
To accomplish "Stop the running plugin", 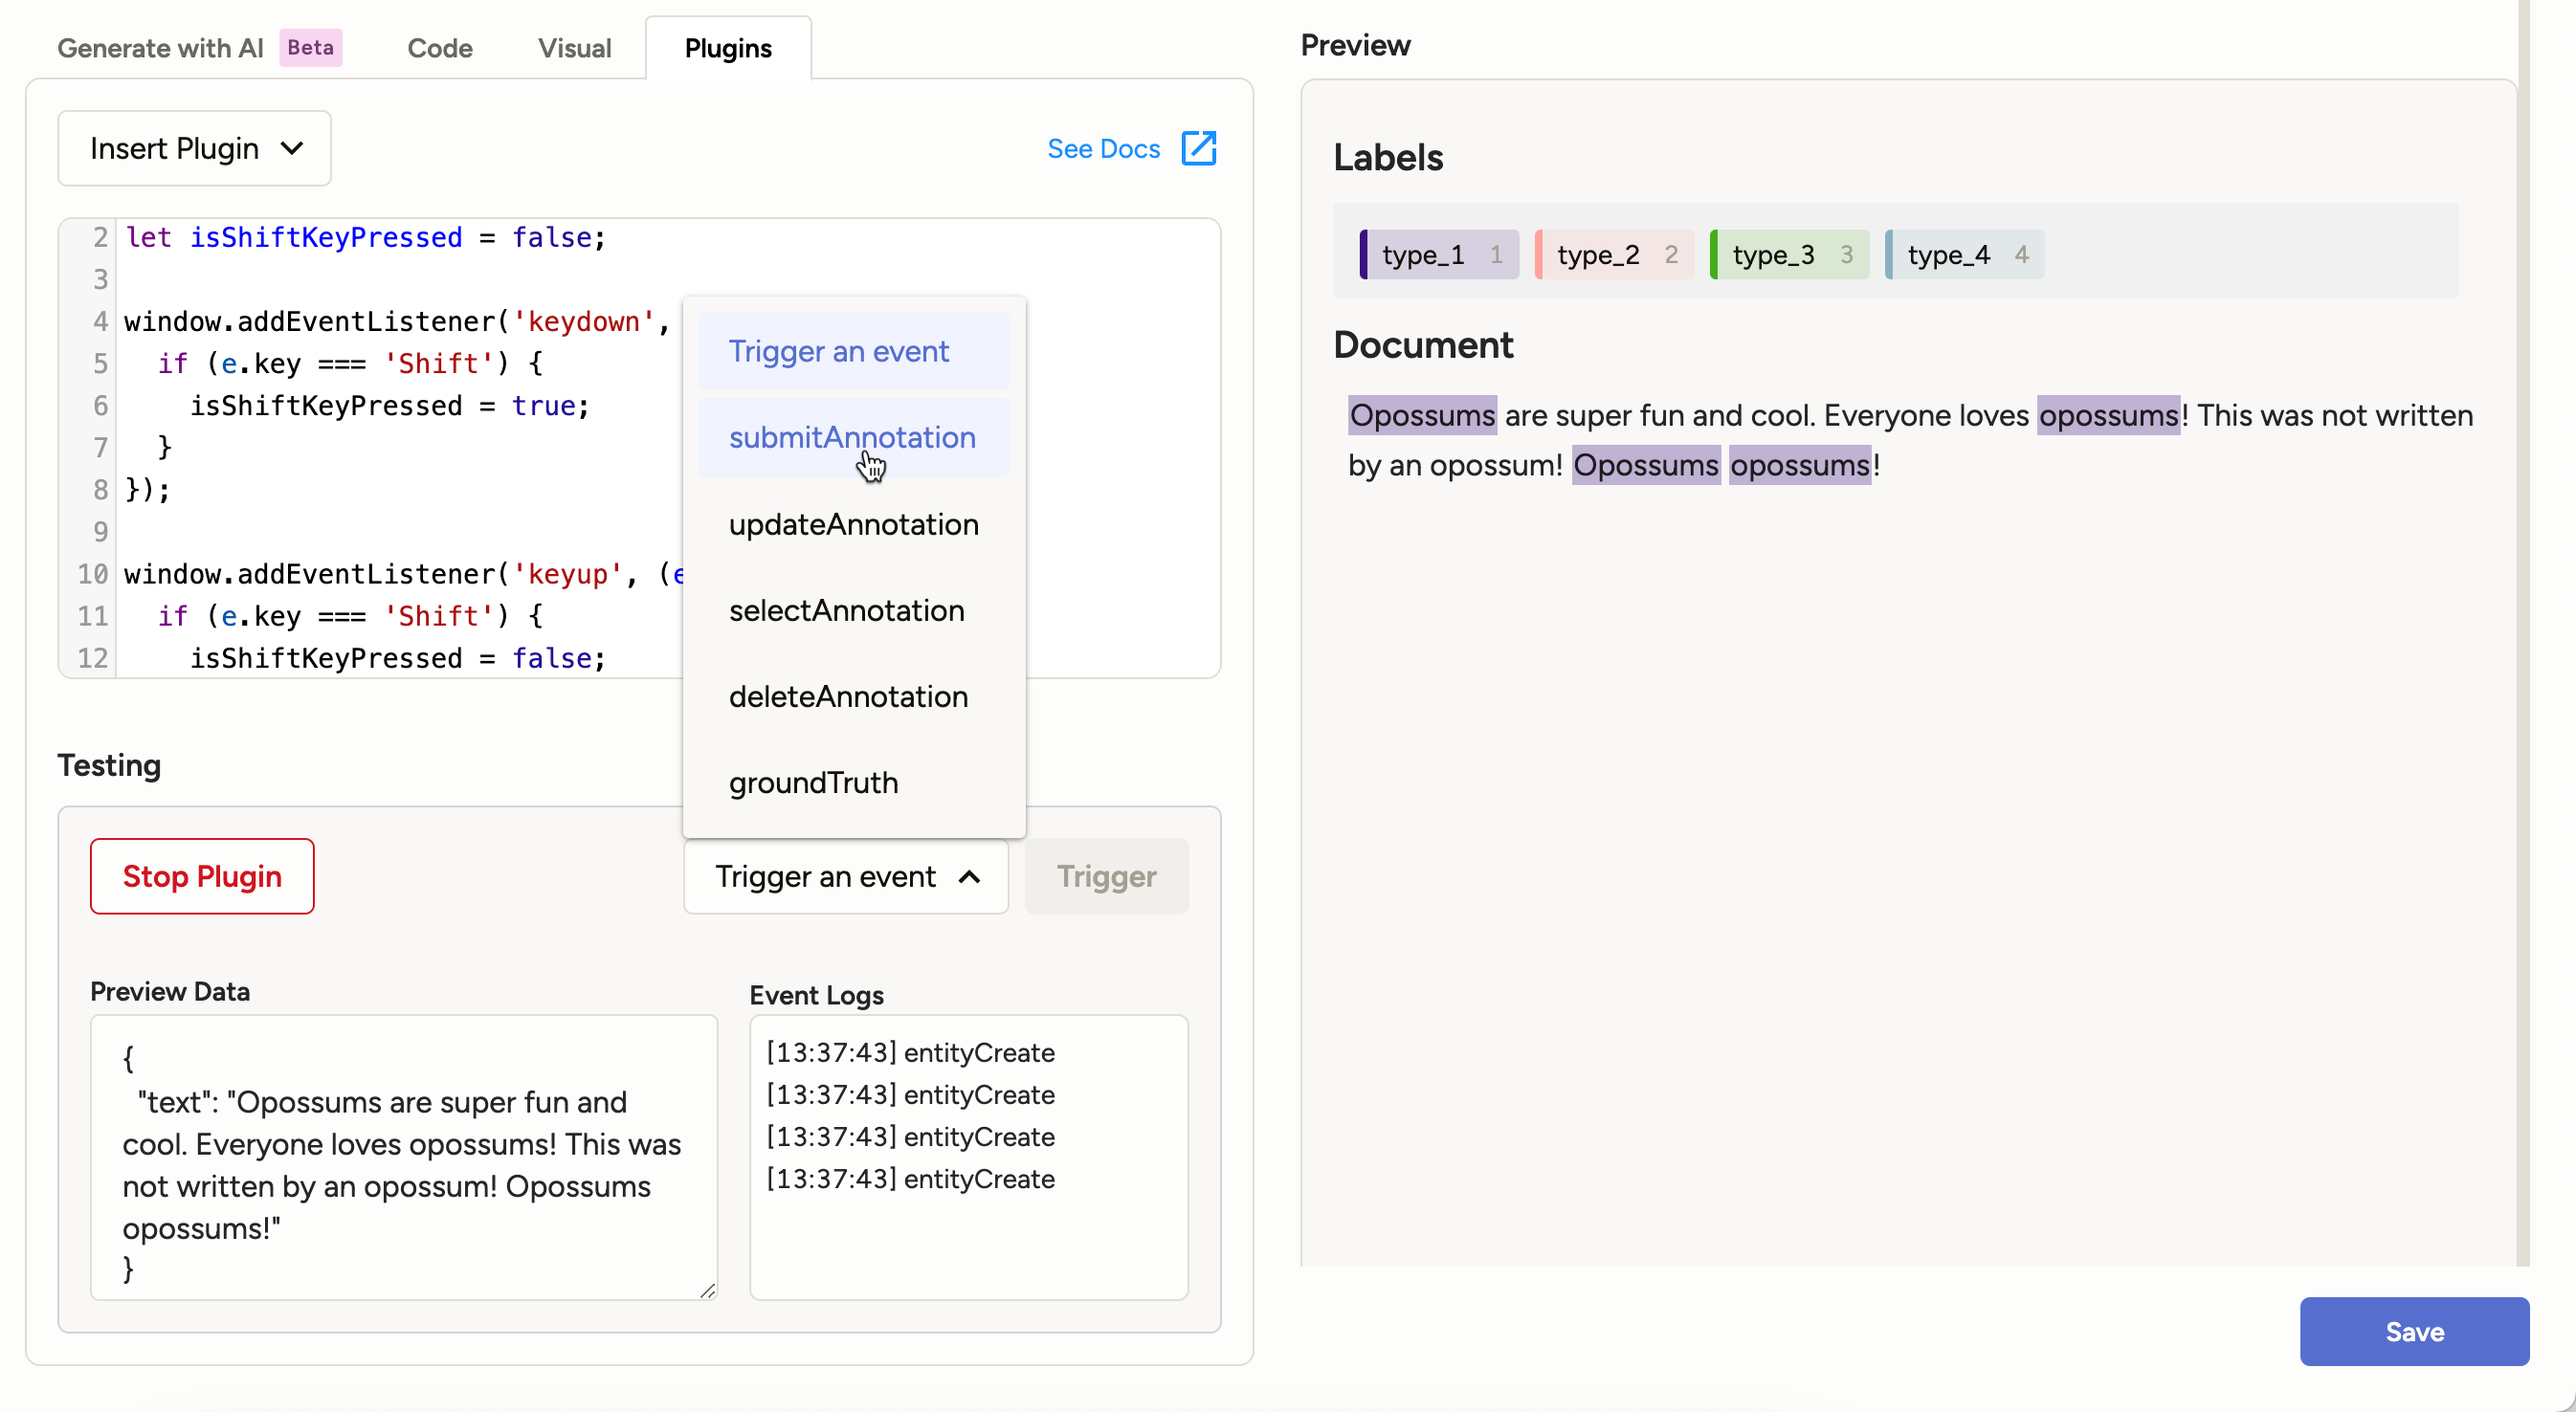I will point(201,876).
